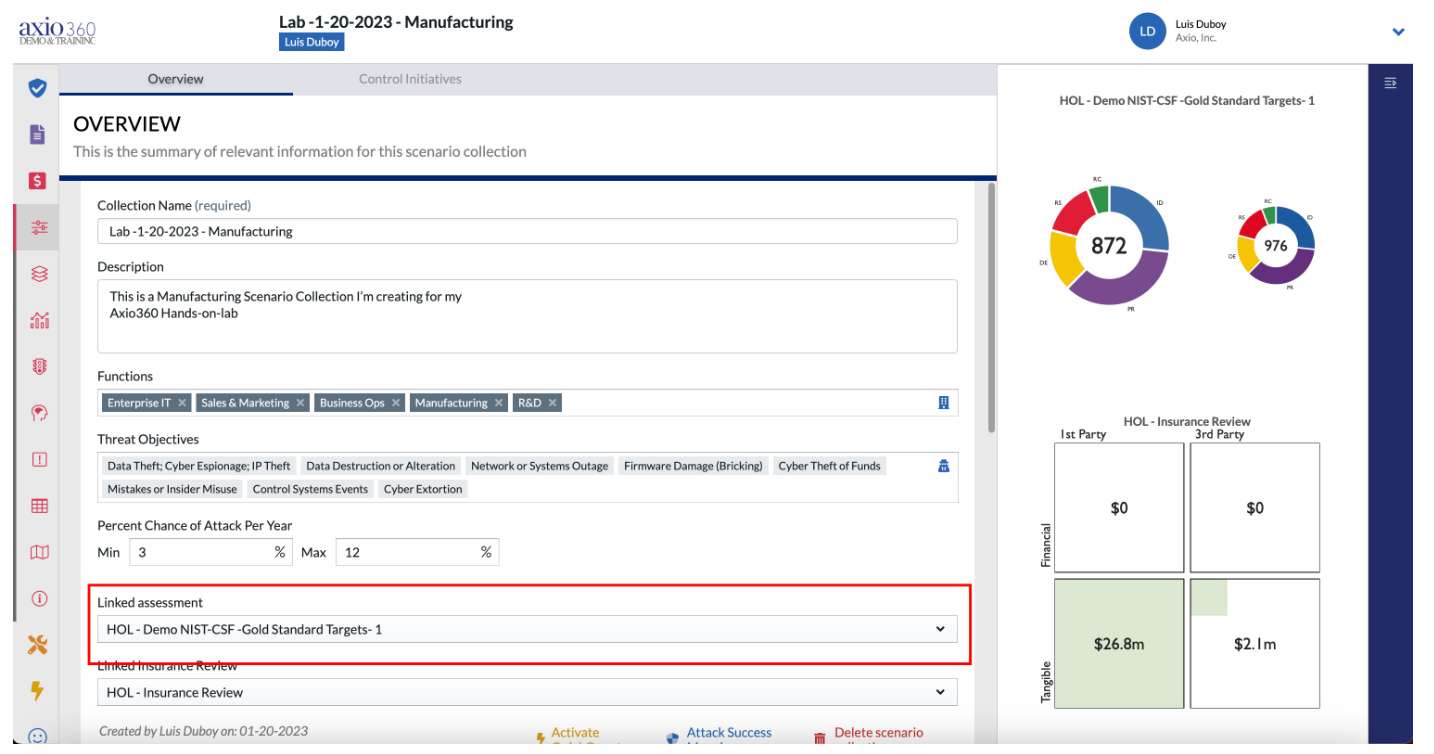
Task: Click the 976 target donut chart
Action: (1275, 245)
